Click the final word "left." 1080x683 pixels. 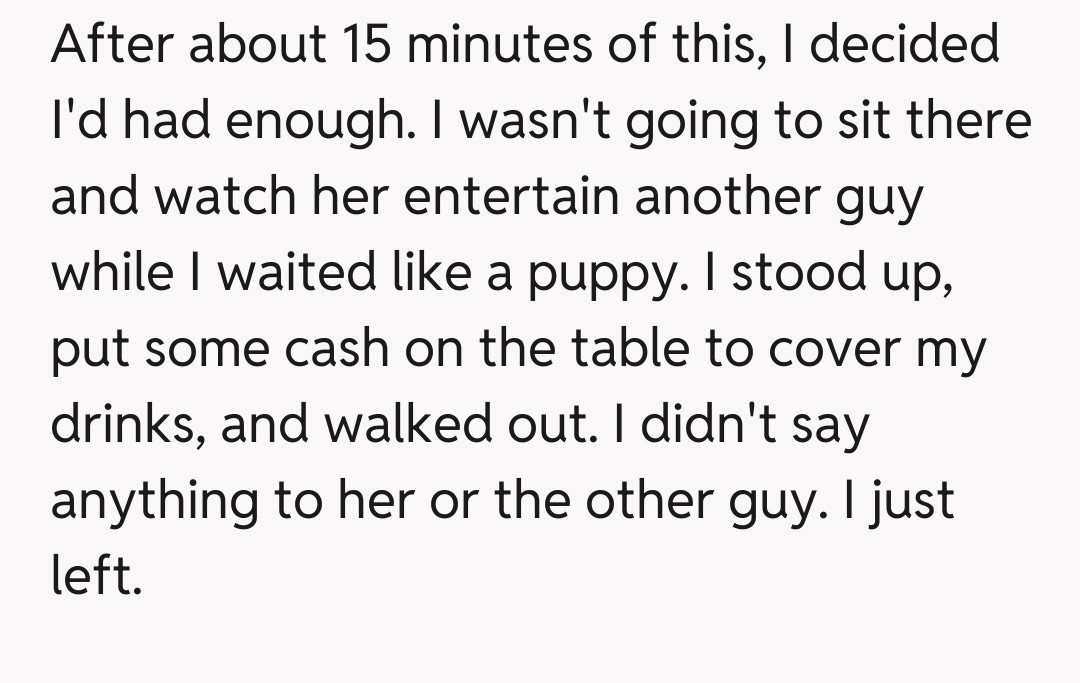(x=97, y=577)
